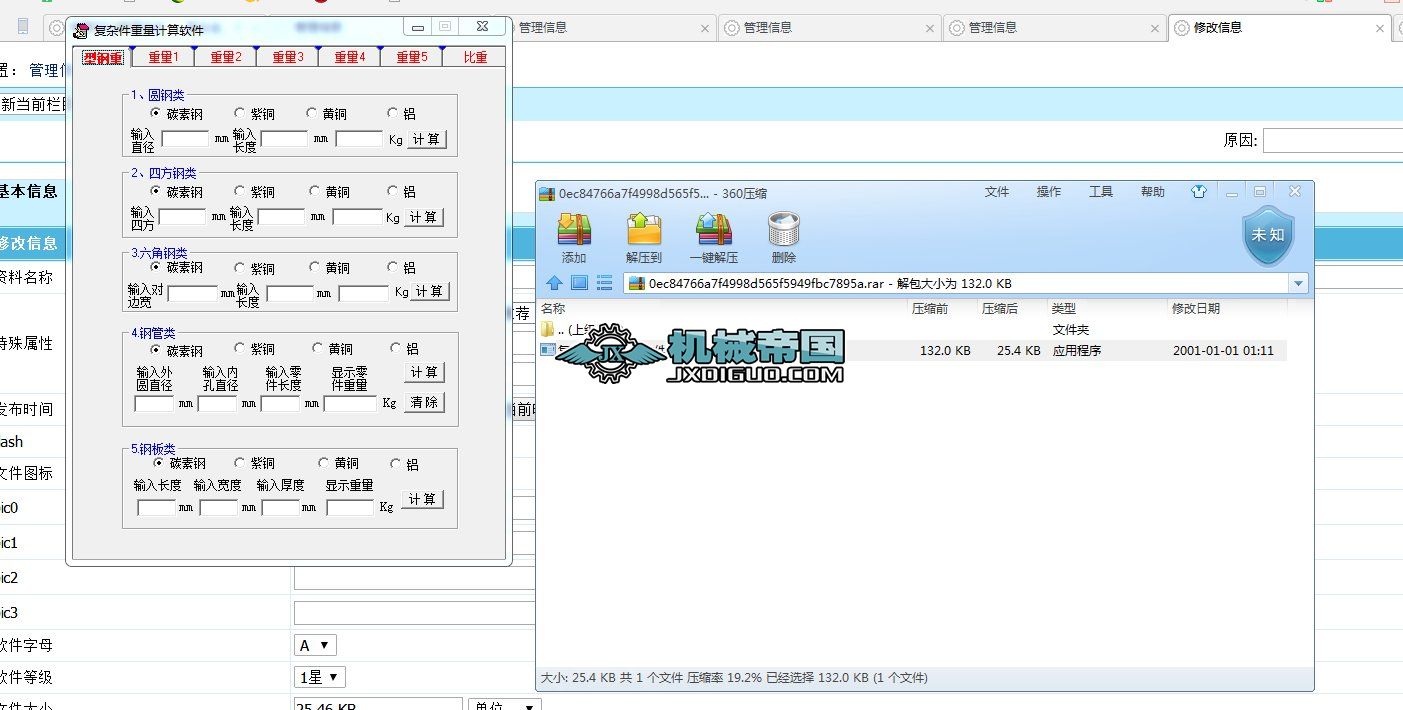Click the 未知 security shield badge
The height and width of the screenshot is (710, 1403).
pyautogui.click(x=1267, y=235)
